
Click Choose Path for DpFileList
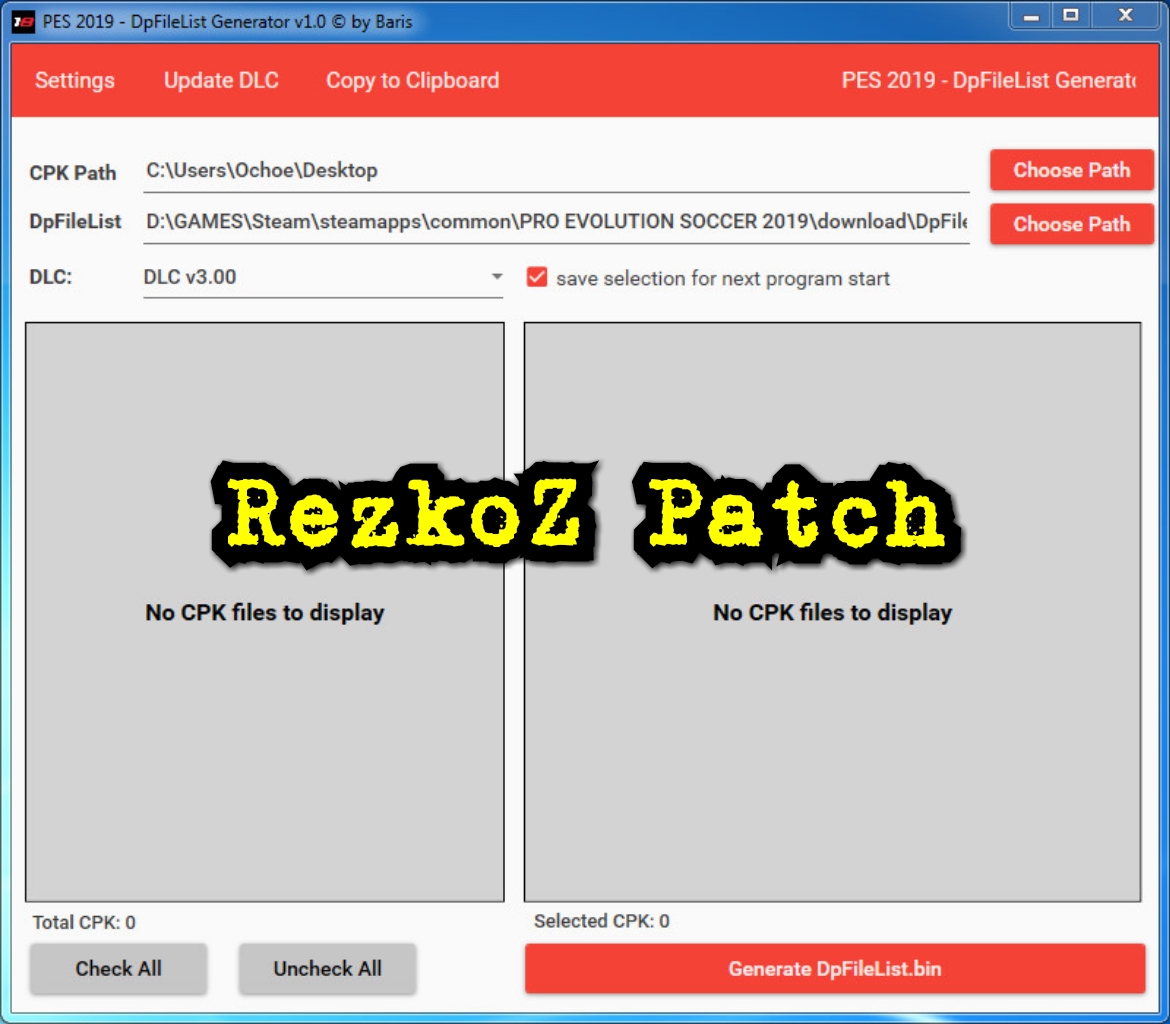pyautogui.click(x=1072, y=224)
